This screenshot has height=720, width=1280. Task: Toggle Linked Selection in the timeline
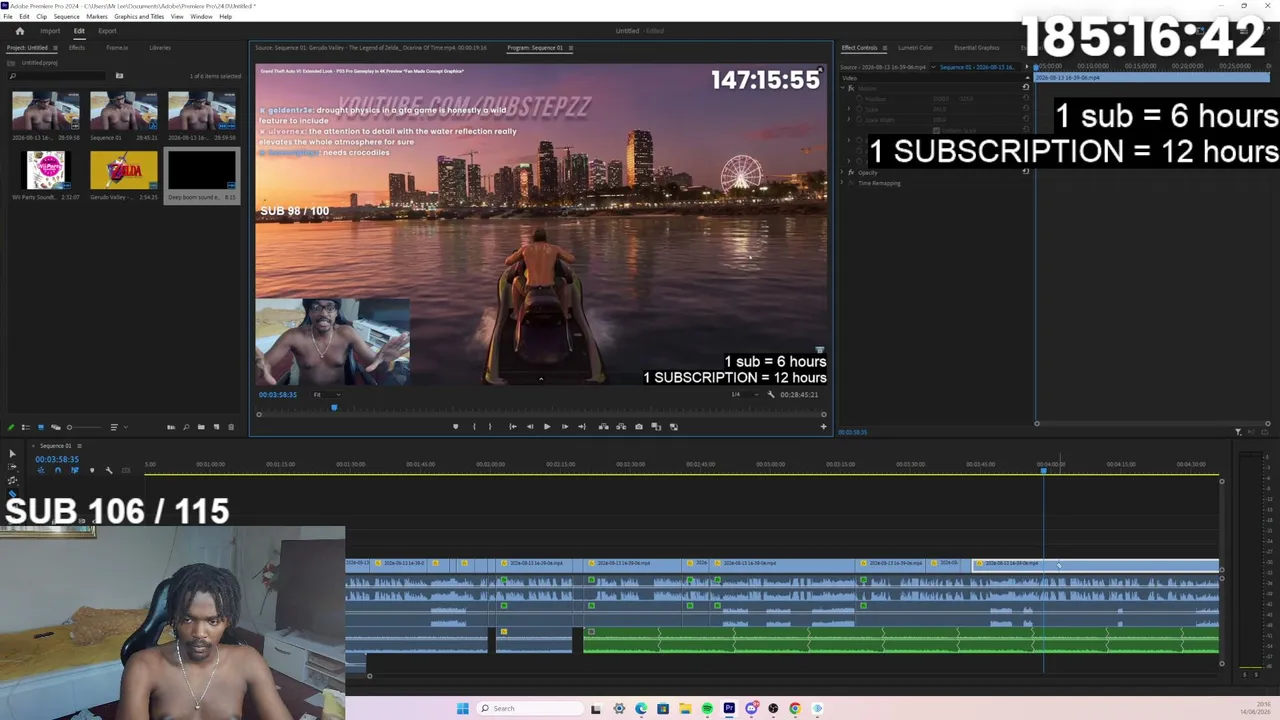(x=75, y=470)
